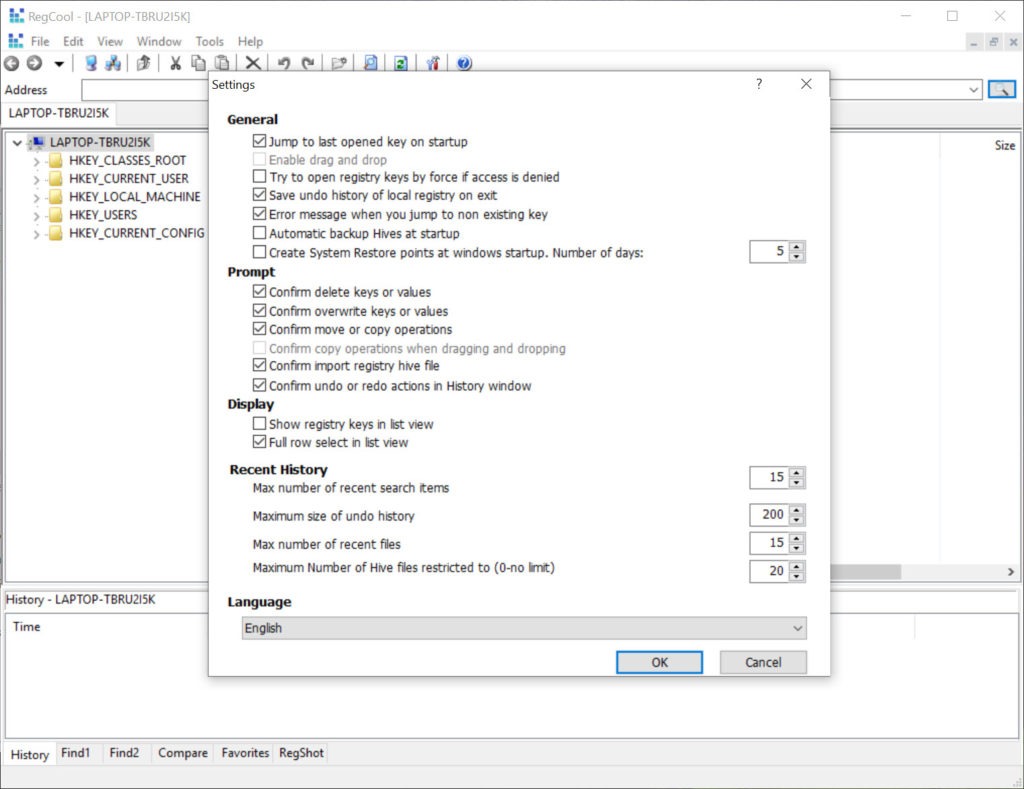
Task: Toggle Jump to last opened key on startup
Action: pyautogui.click(x=259, y=141)
